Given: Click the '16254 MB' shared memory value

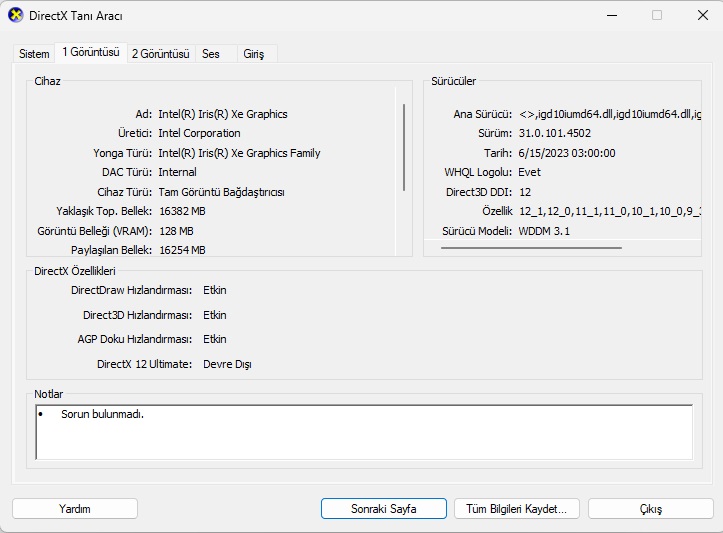Looking at the screenshot, I should click(182, 250).
